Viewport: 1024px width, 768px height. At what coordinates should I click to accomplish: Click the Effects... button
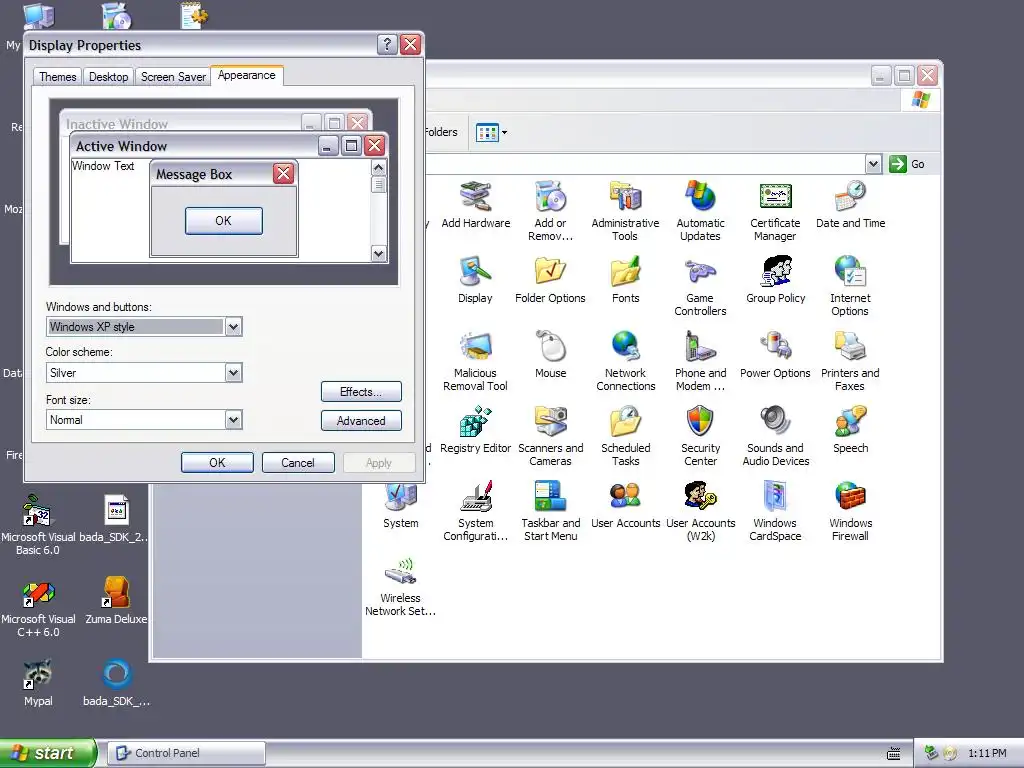click(x=361, y=392)
